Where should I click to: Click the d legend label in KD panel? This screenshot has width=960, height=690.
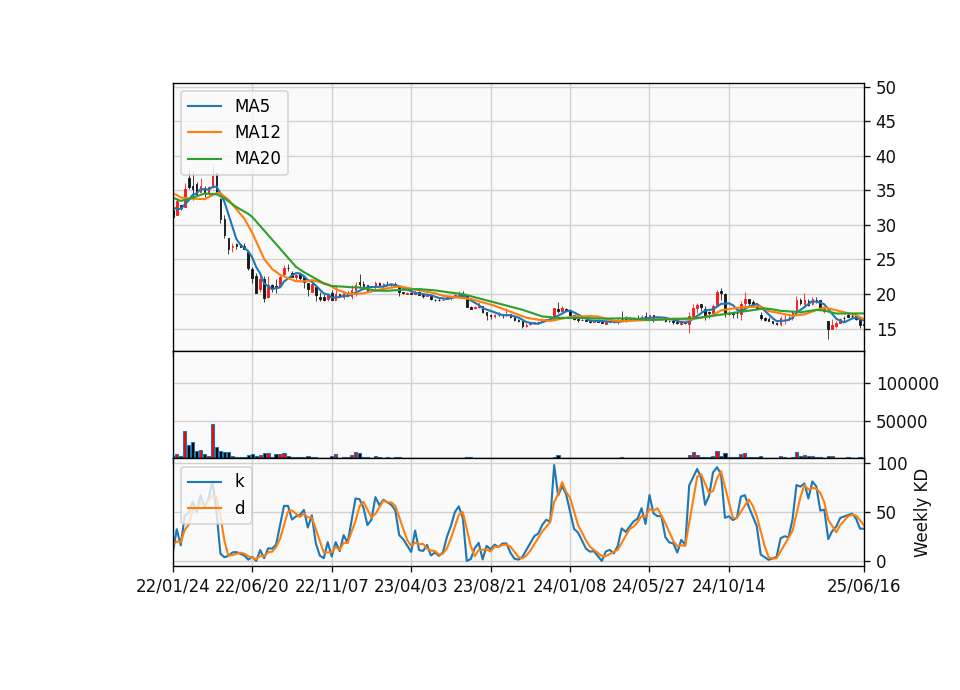coord(239,508)
